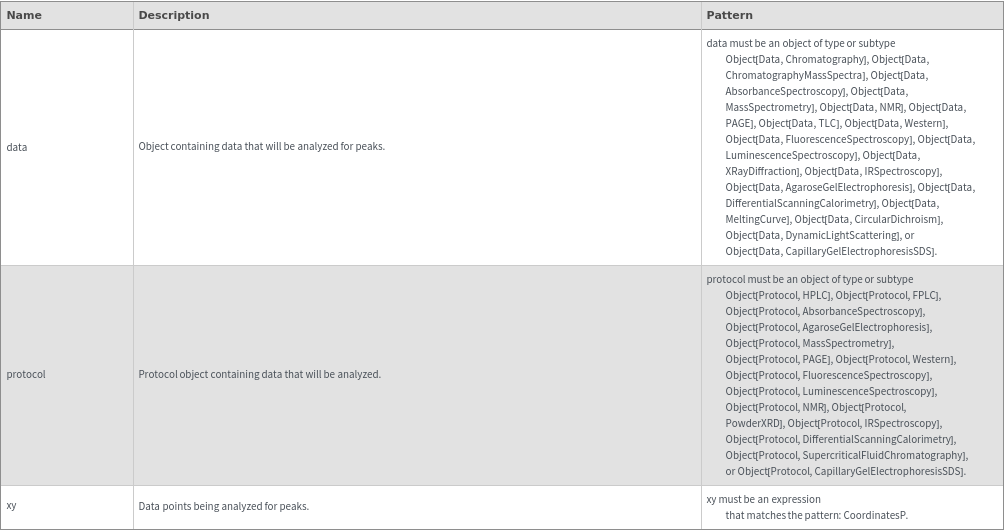This screenshot has width=1004, height=532.
Task: Click the Object[Data, DynamicLightScattering] entry
Action: pos(812,235)
